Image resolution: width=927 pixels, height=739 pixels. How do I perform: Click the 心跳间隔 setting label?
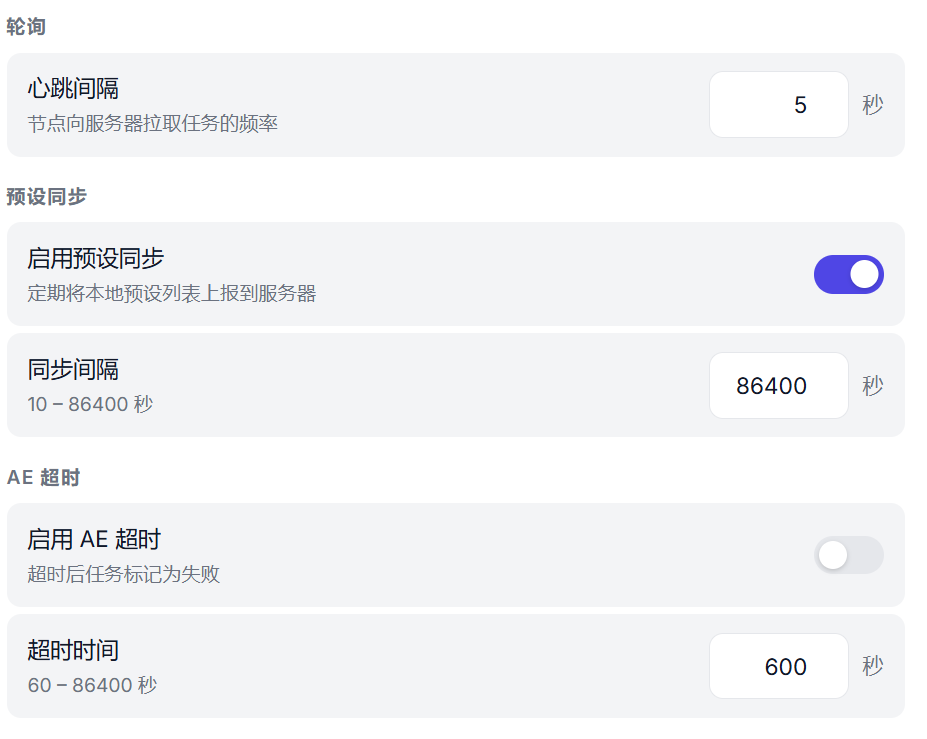coord(73,89)
